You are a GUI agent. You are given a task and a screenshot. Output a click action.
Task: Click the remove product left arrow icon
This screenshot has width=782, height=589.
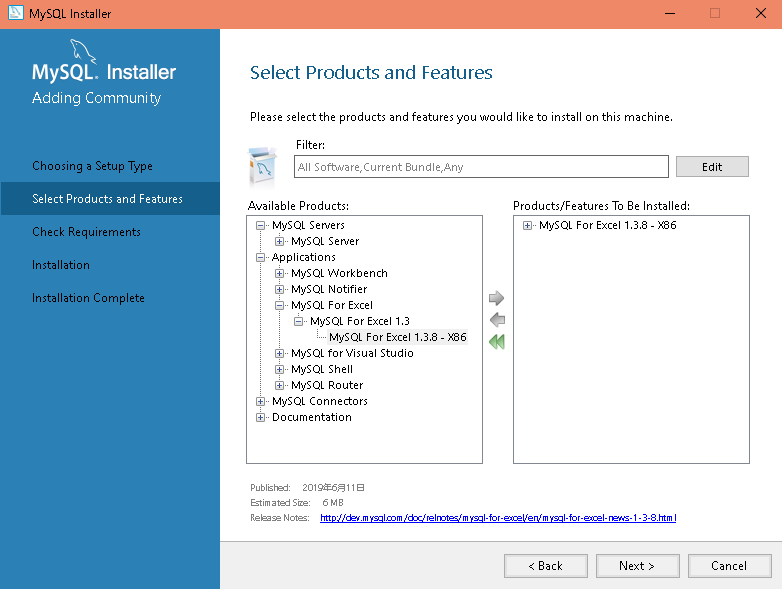pyautogui.click(x=497, y=320)
